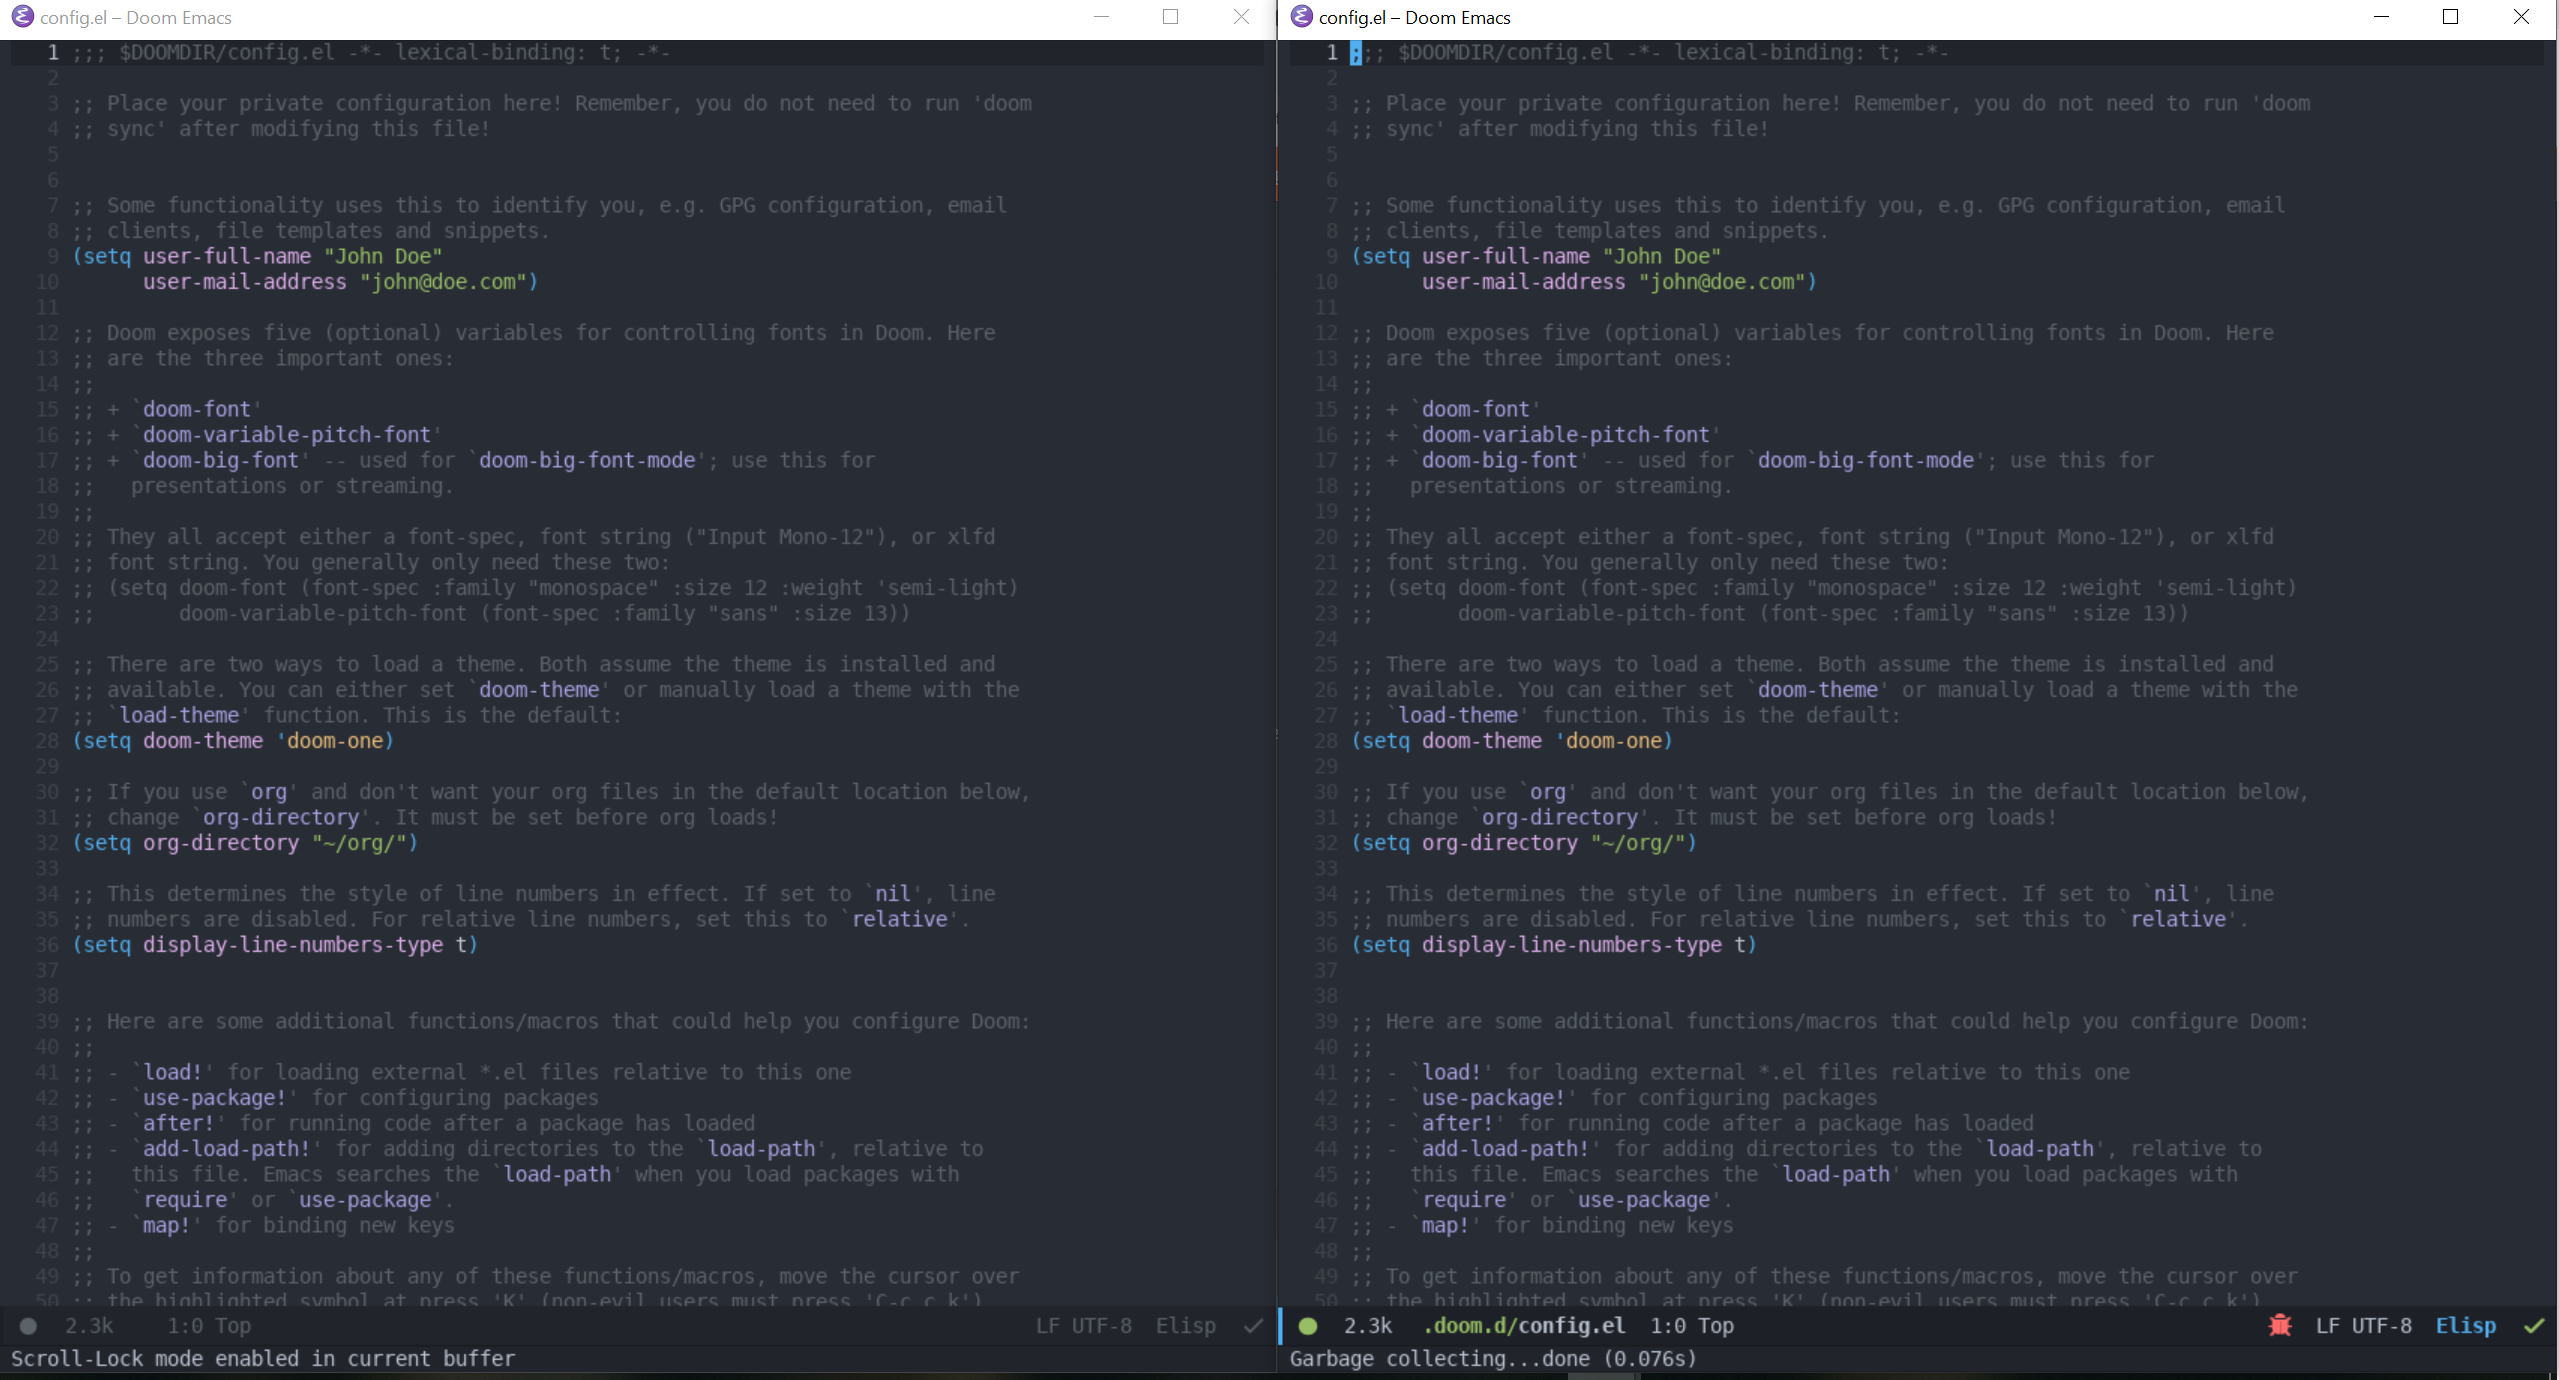2559x1380 pixels.
Task: Click the 2.3k buffer size indicator
Action: coord(88,1326)
